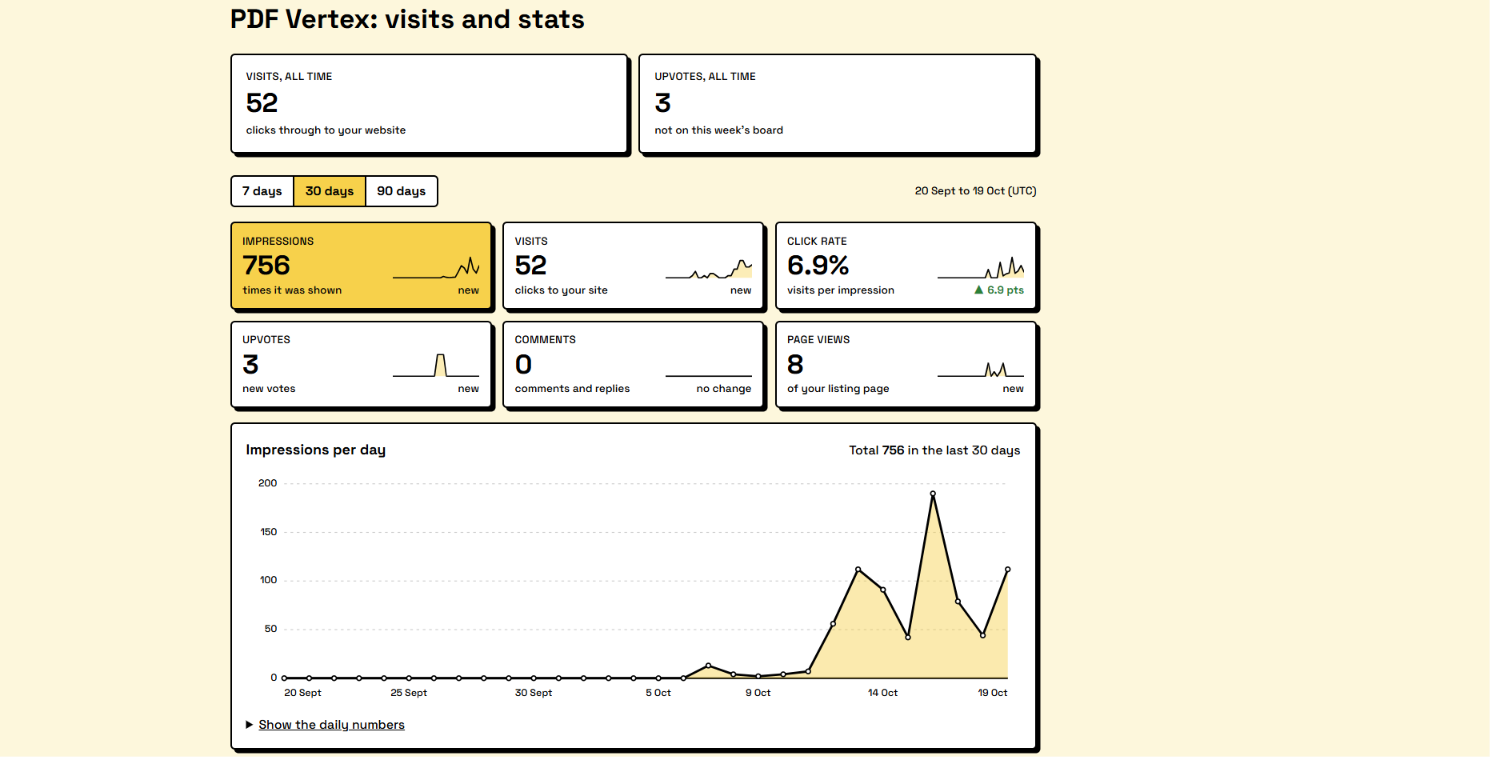Click the 9 Oct axis label

pos(758,693)
